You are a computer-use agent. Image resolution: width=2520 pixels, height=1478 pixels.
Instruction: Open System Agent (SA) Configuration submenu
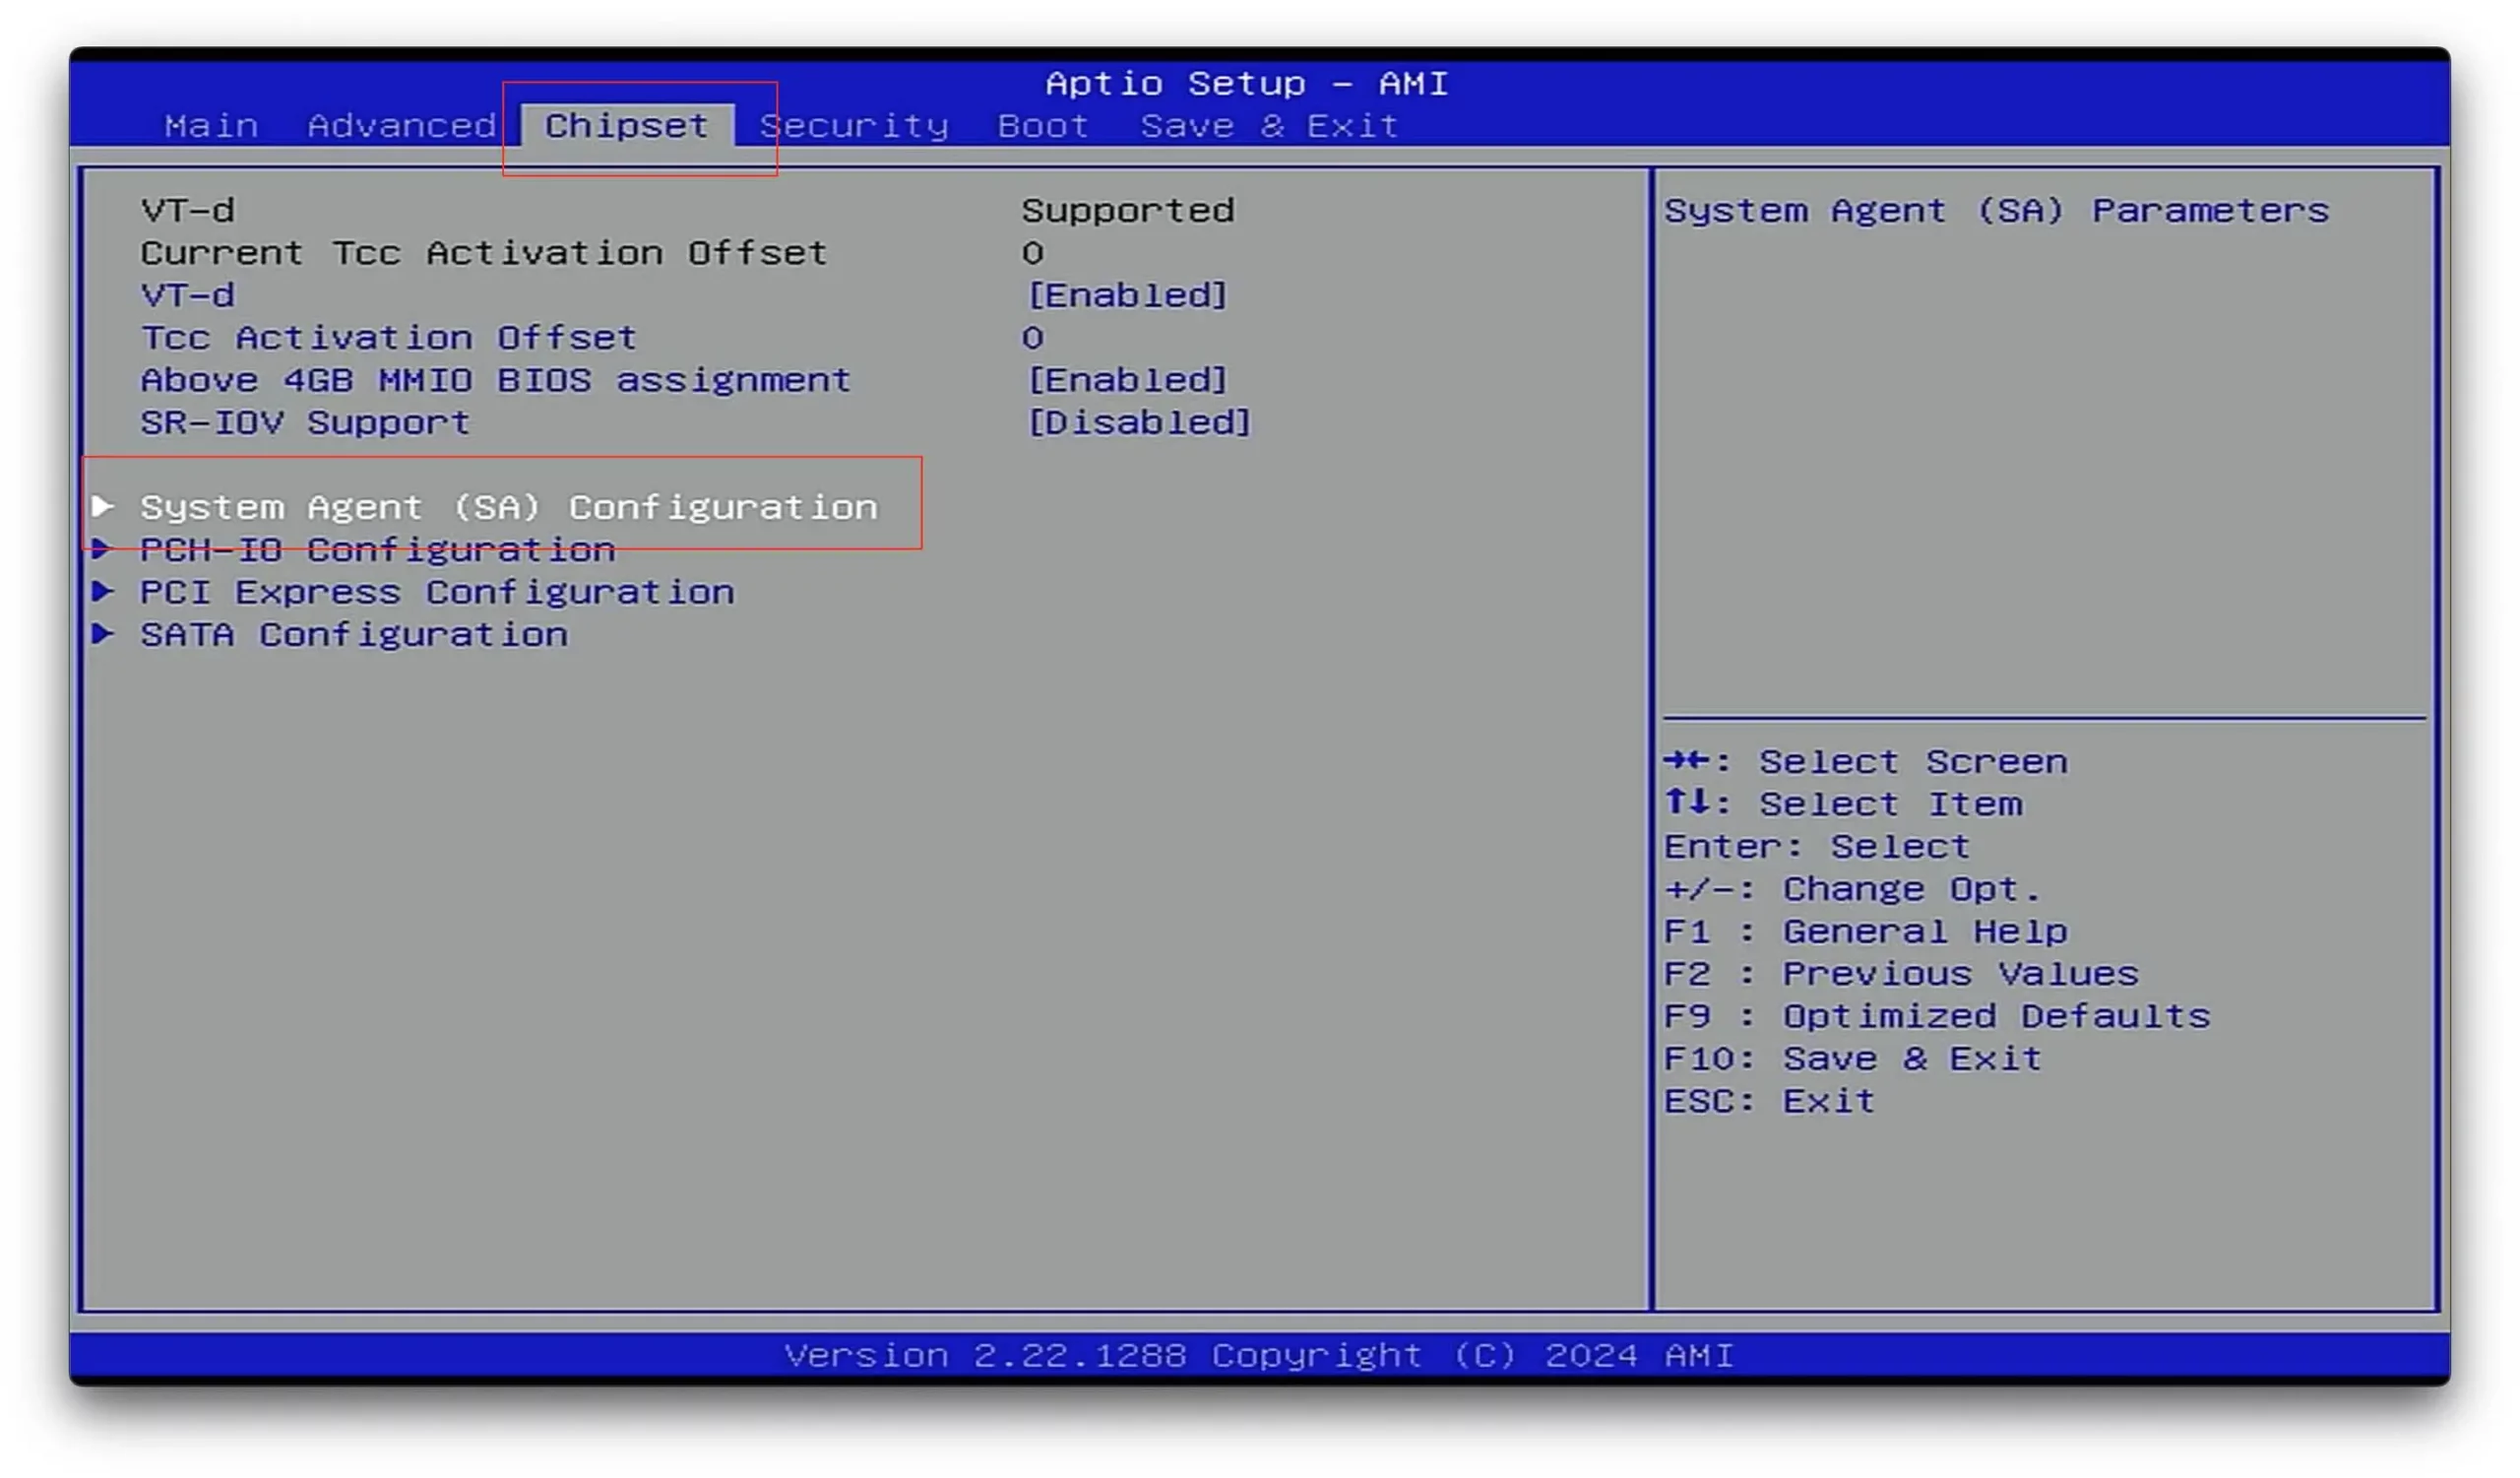tap(508, 507)
